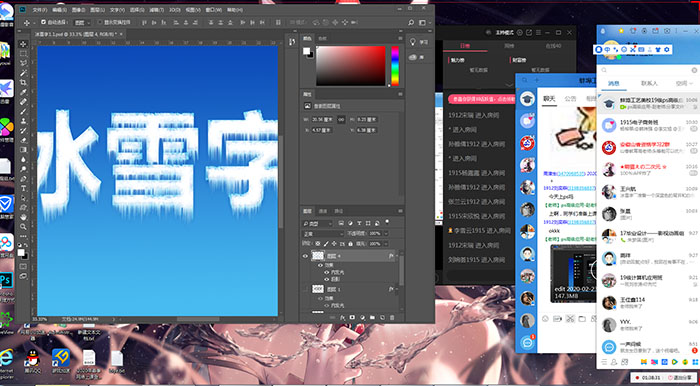This screenshot has width=700, height=386.
Task: Open the Contacts tab in QQ
Action: (x=649, y=83)
